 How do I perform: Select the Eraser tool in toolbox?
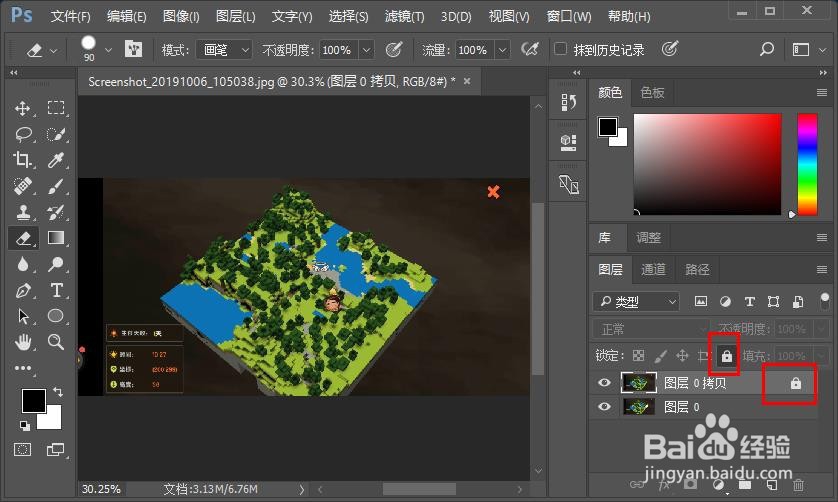24,238
